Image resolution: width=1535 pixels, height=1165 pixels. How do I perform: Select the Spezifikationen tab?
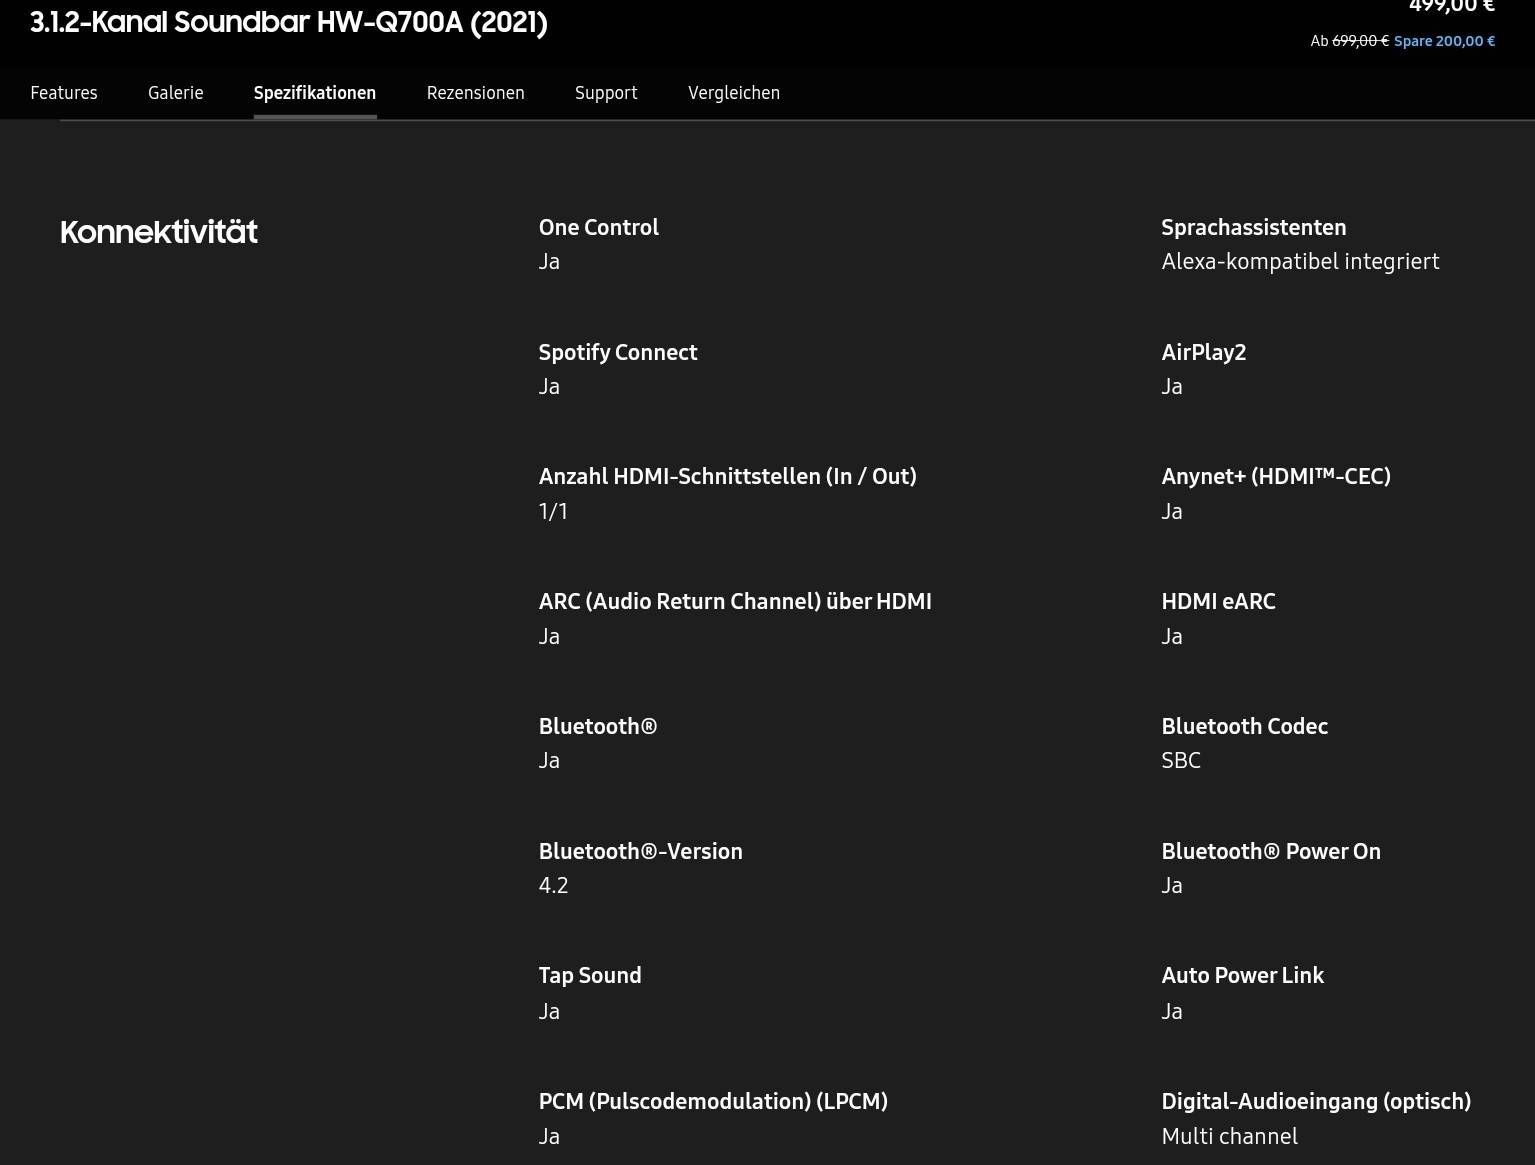coord(314,93)
